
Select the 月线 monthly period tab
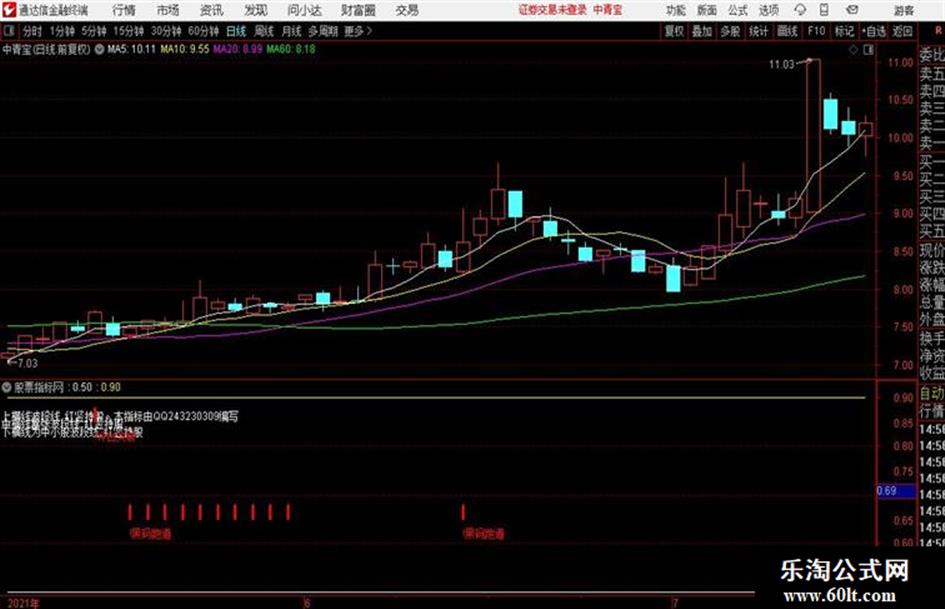pos(292,31)
